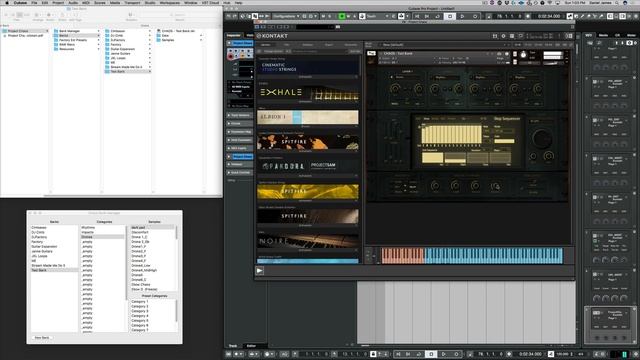Click the Preset Categories header button
Viewport: 640px width, 360px height.
pyautogui.click(x=154, y=296)
